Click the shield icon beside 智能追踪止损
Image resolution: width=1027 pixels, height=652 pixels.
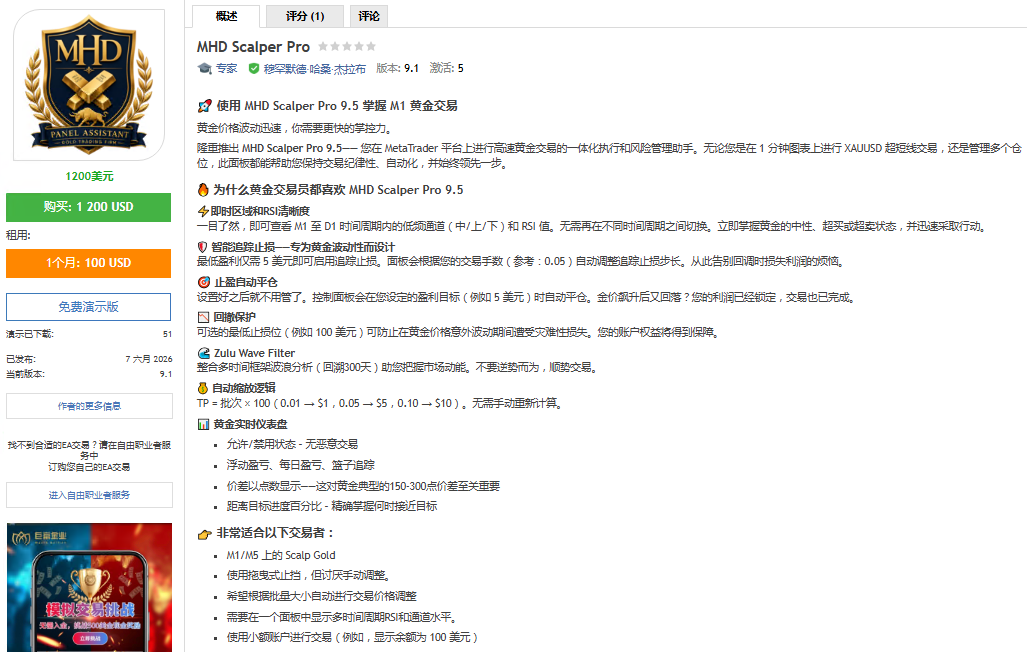click(x=202, y=247)
